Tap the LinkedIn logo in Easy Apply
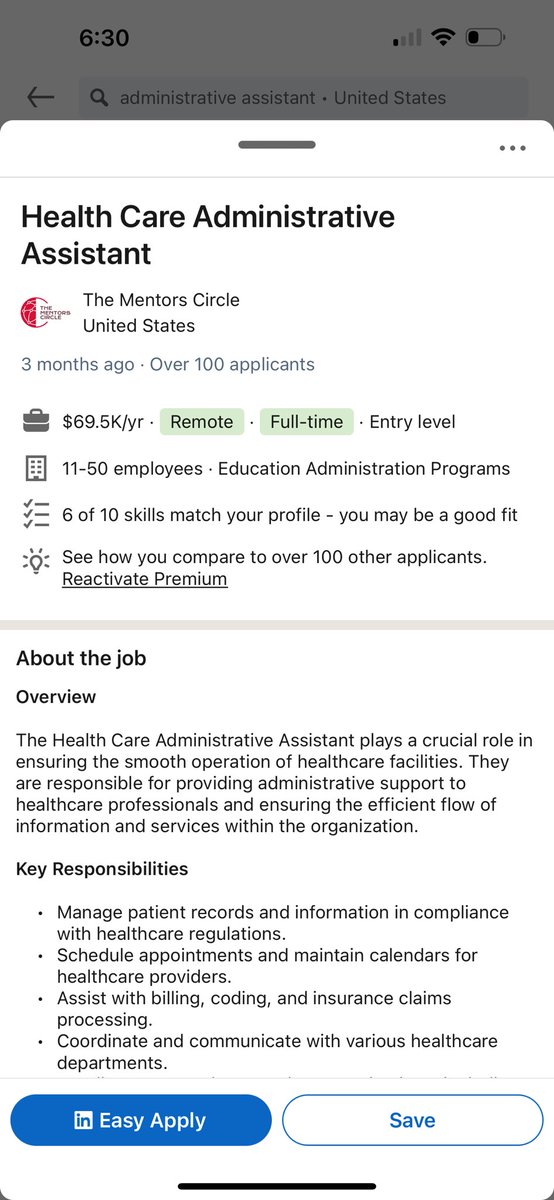This screenshot has width=554, height=1200. tap(84, 1121)
